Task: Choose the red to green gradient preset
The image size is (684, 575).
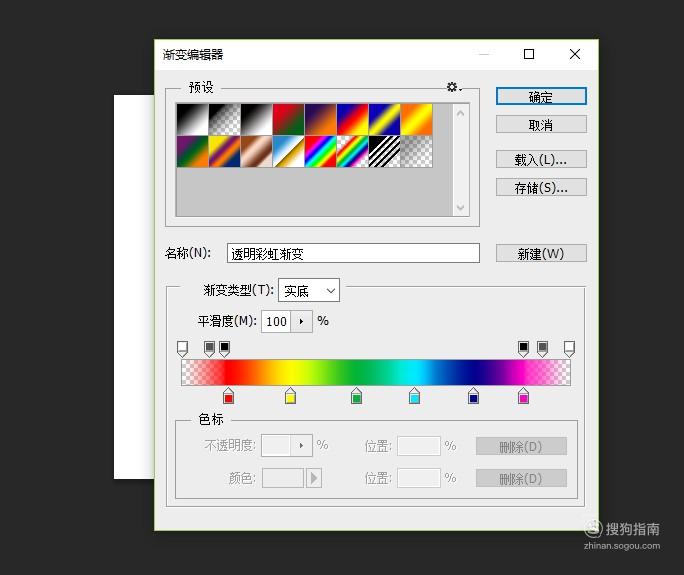Action: click(x=288, y=119)
